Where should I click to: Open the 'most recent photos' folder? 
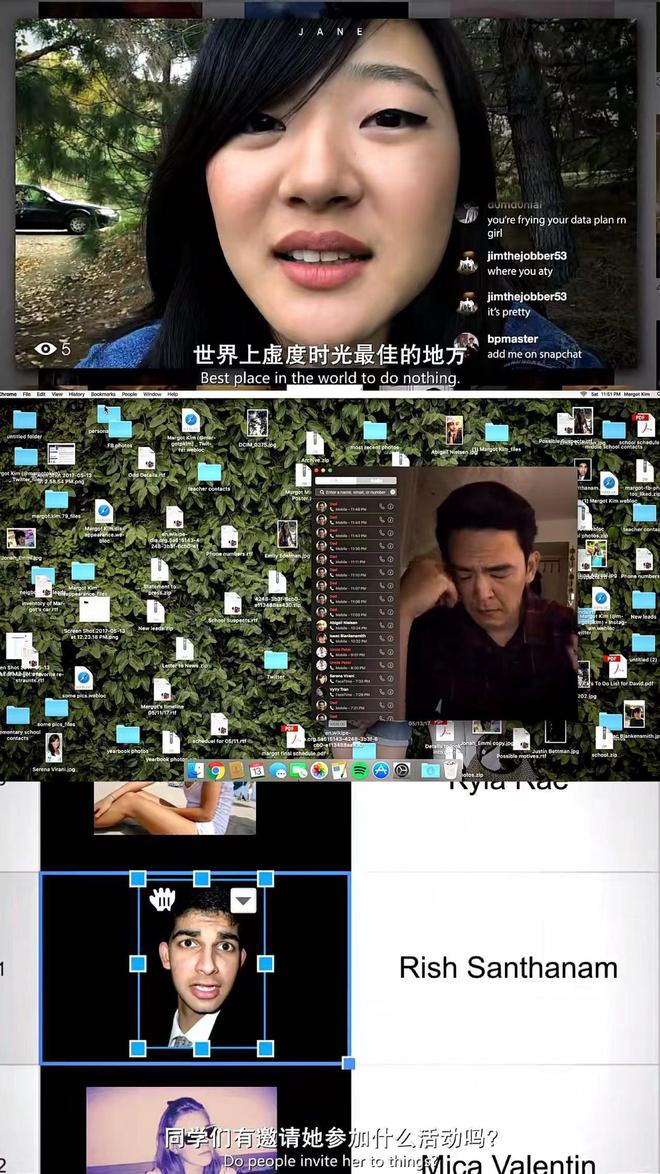click(375, 431)
